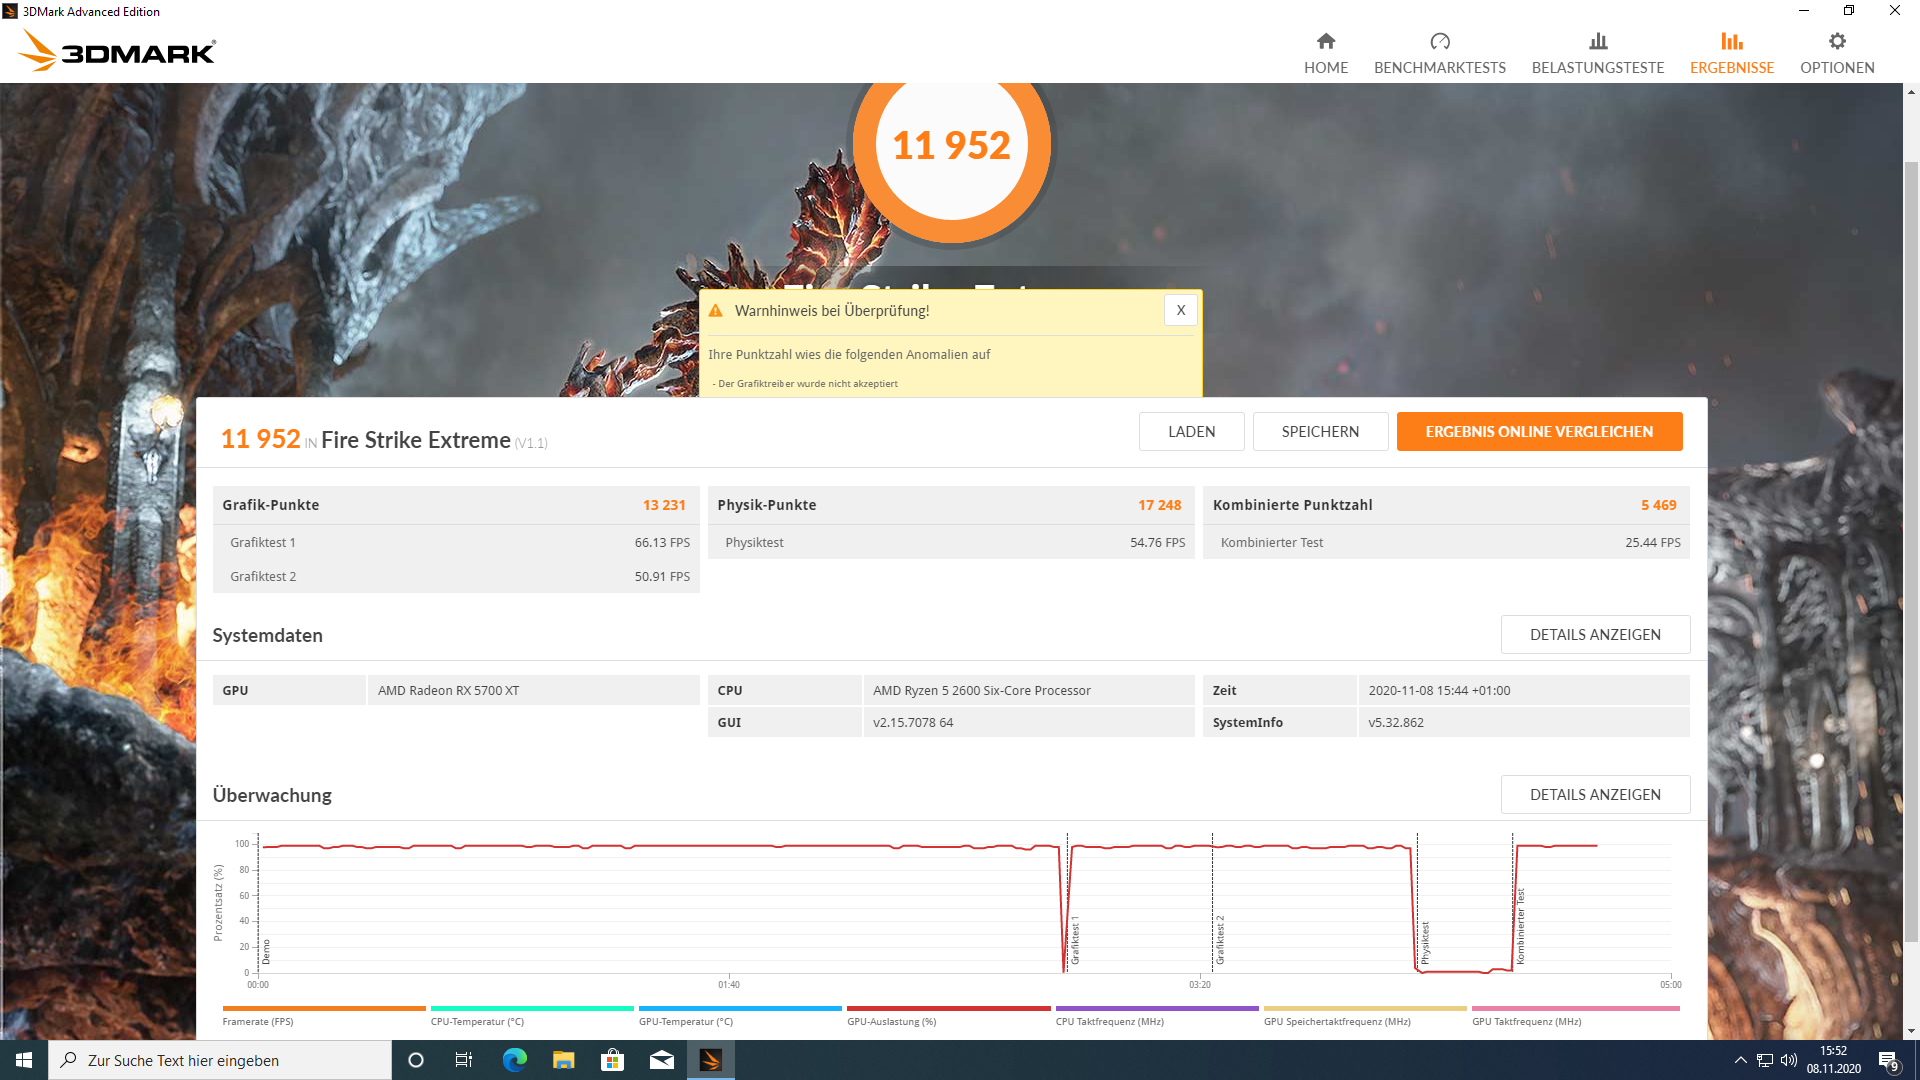Open Optionen gear icon
The image size is (1920, 1080).
(x=1836, y=41)
